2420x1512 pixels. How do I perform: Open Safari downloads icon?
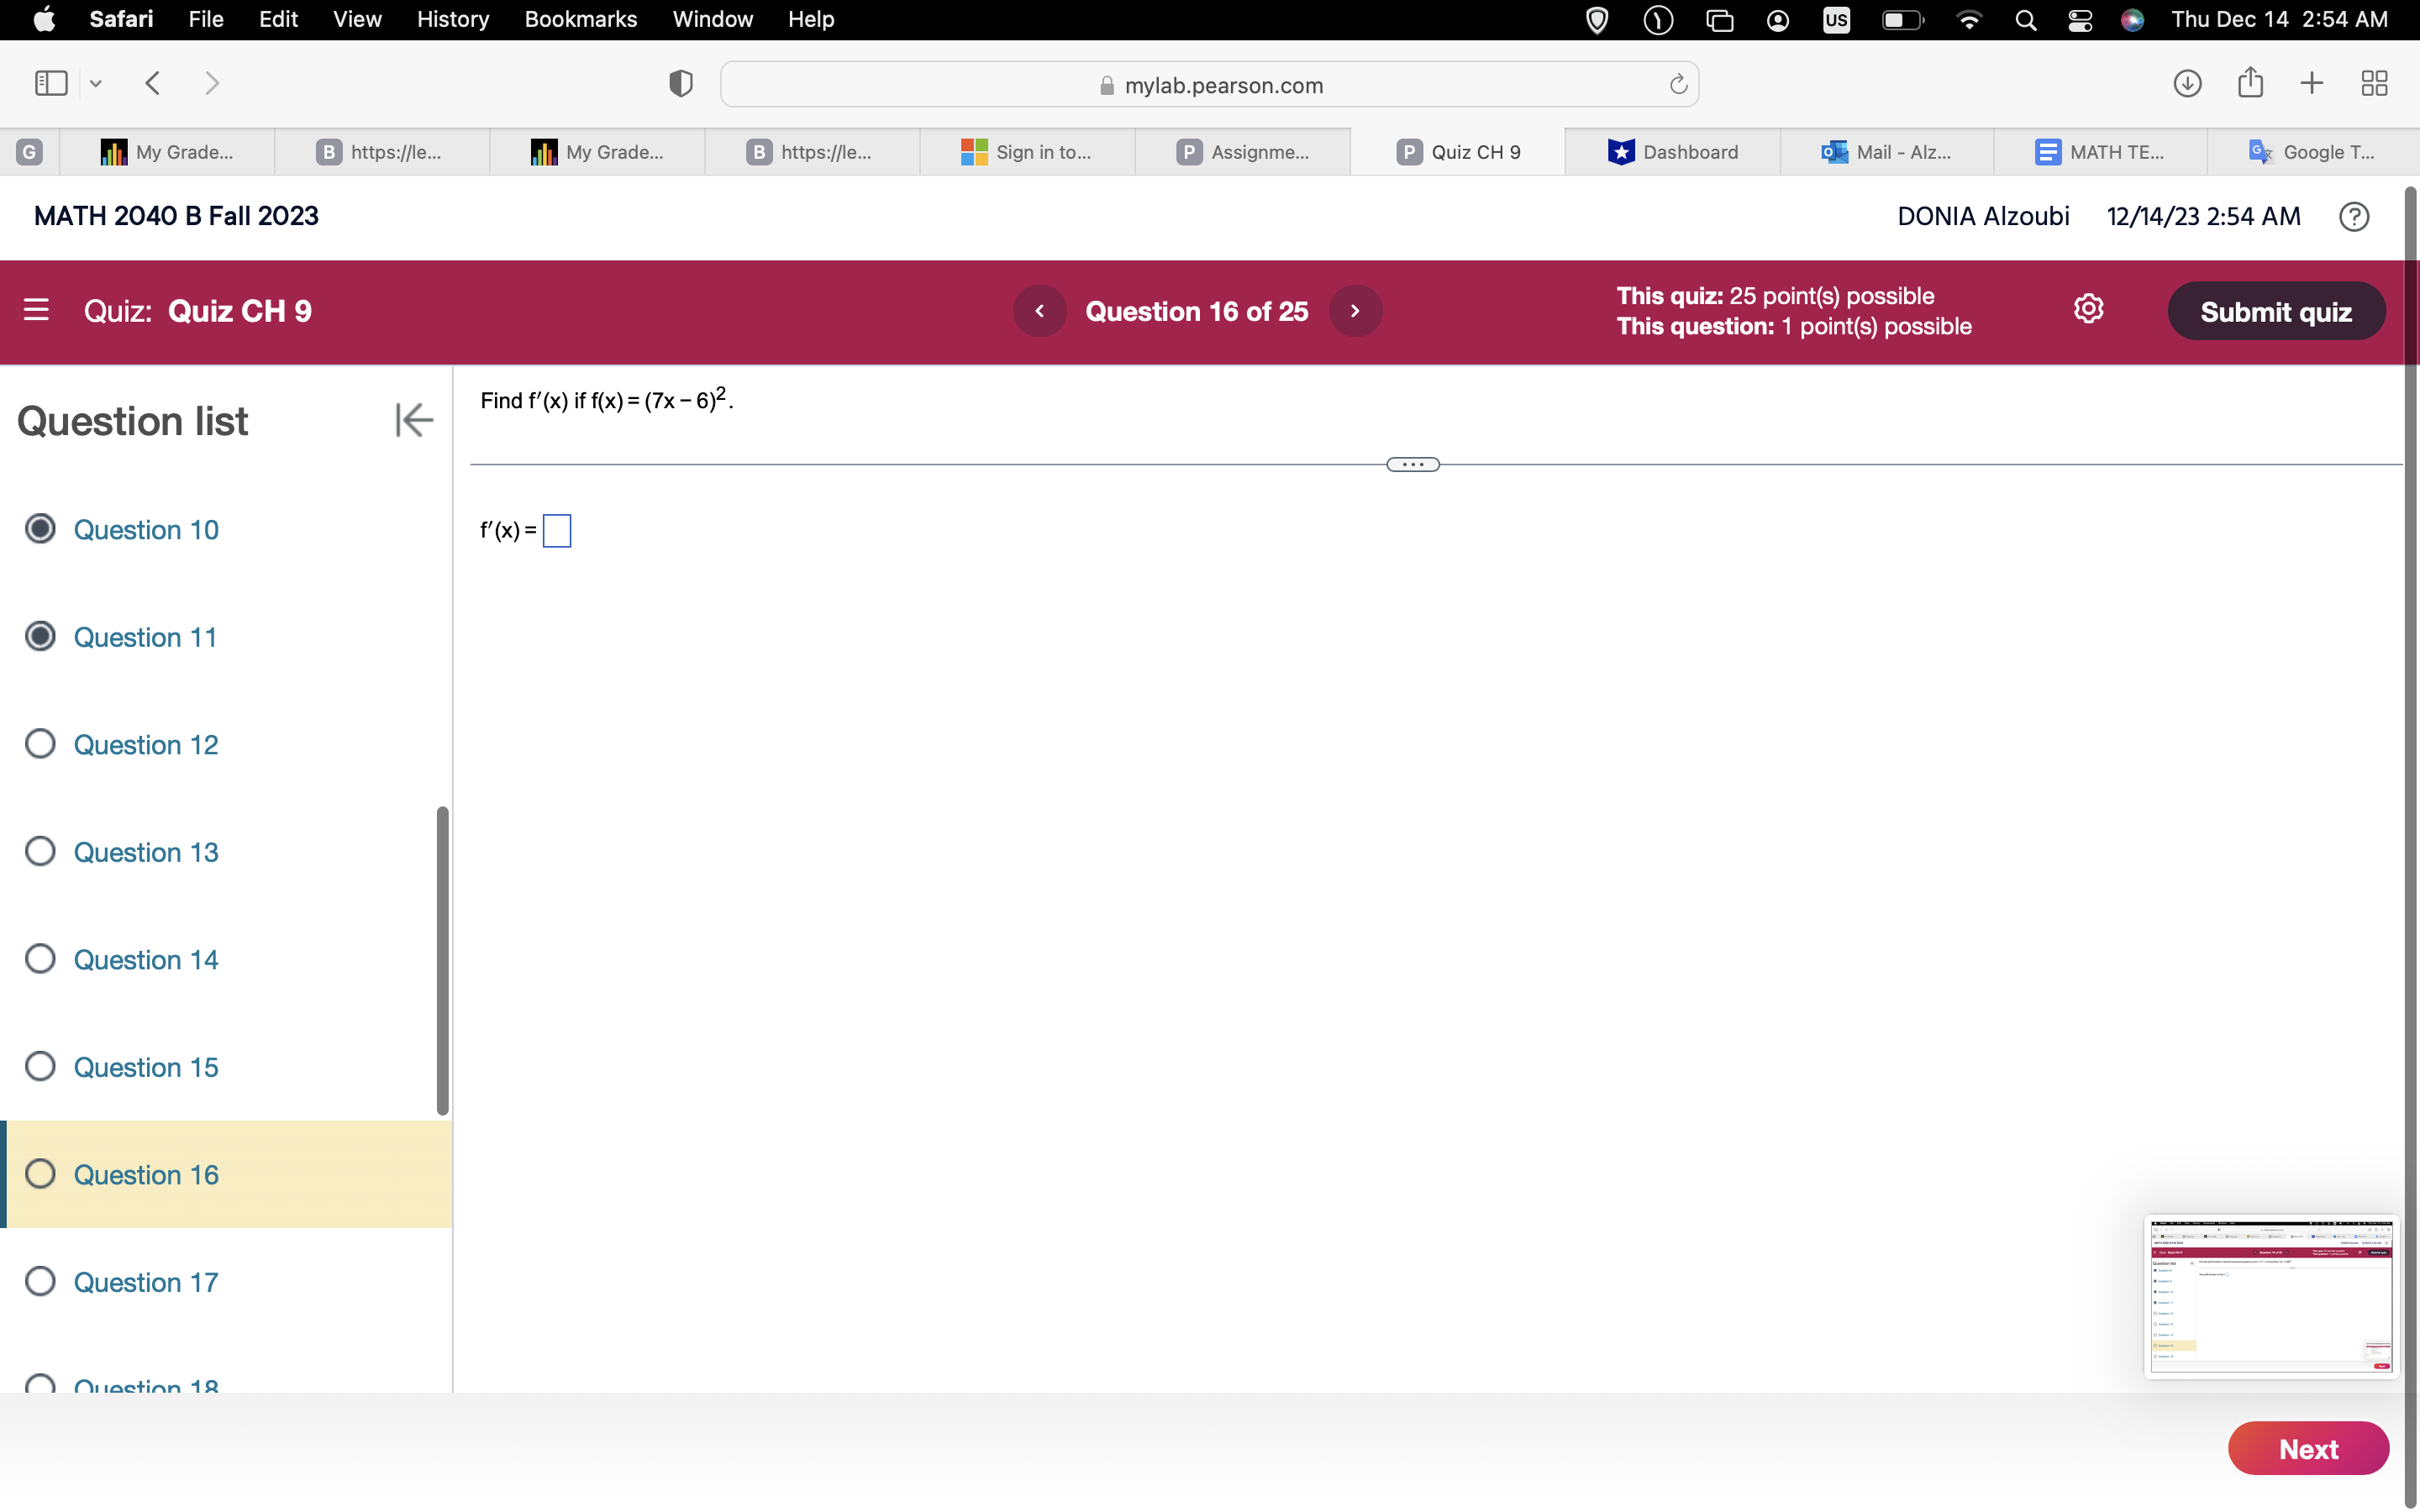click(x=2187, y=84)
